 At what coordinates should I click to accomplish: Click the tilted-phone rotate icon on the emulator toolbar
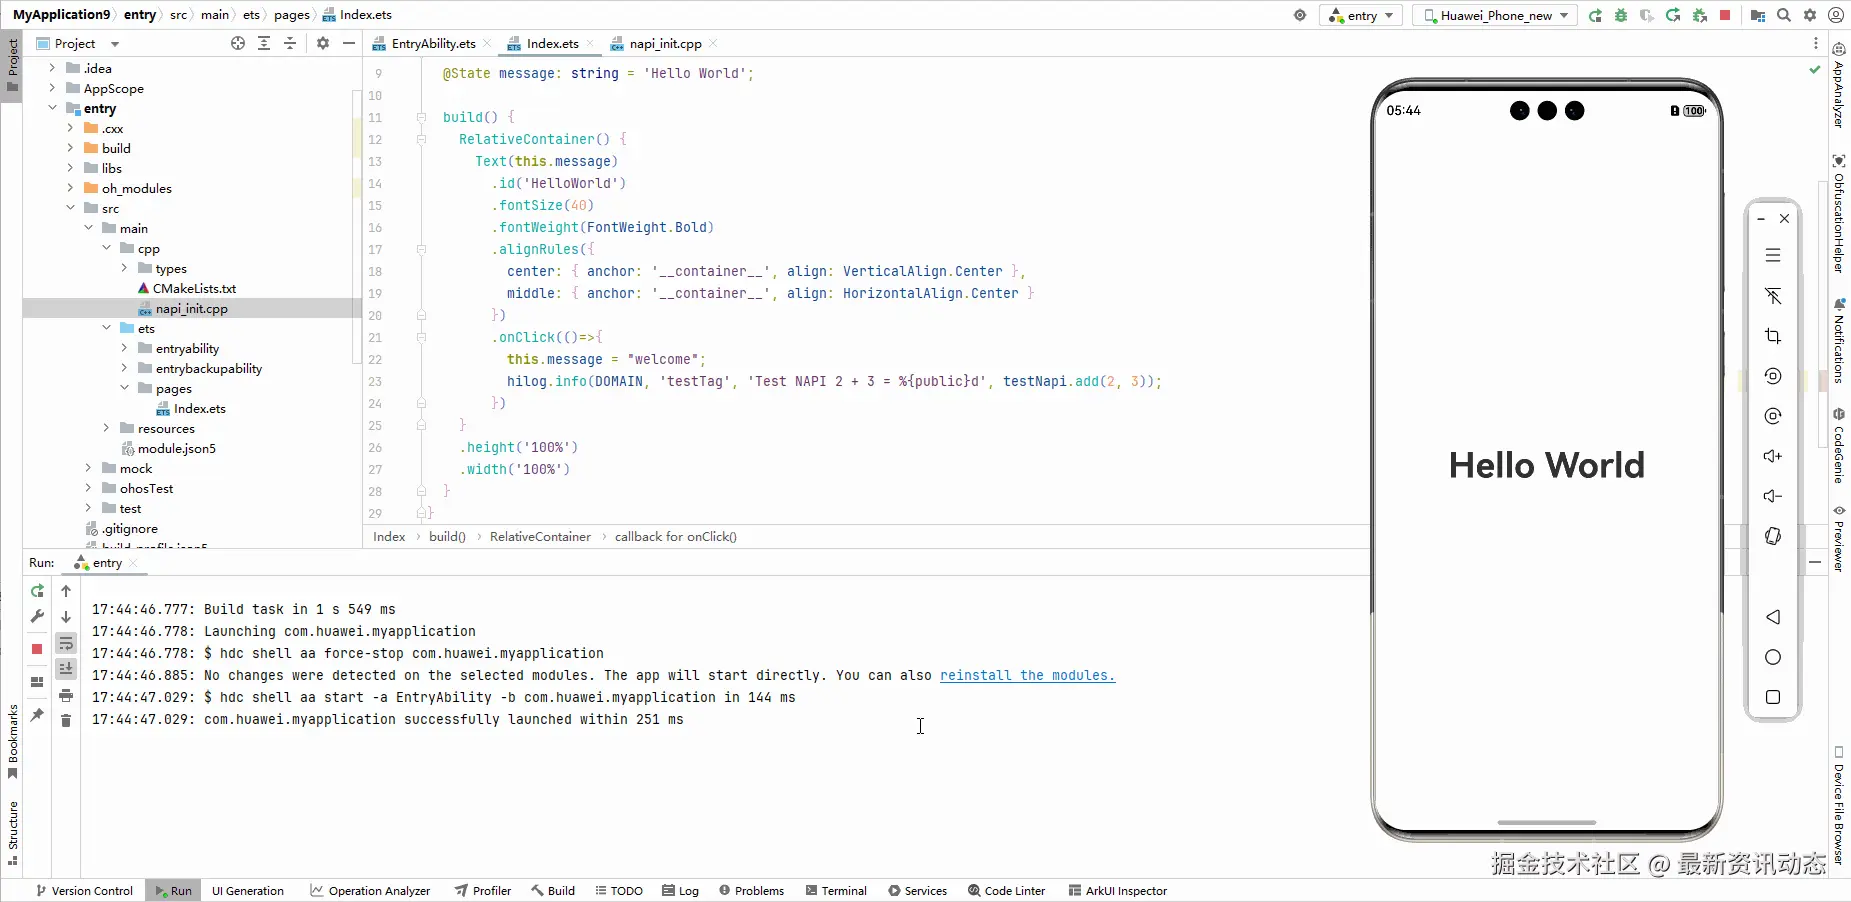1773,536
